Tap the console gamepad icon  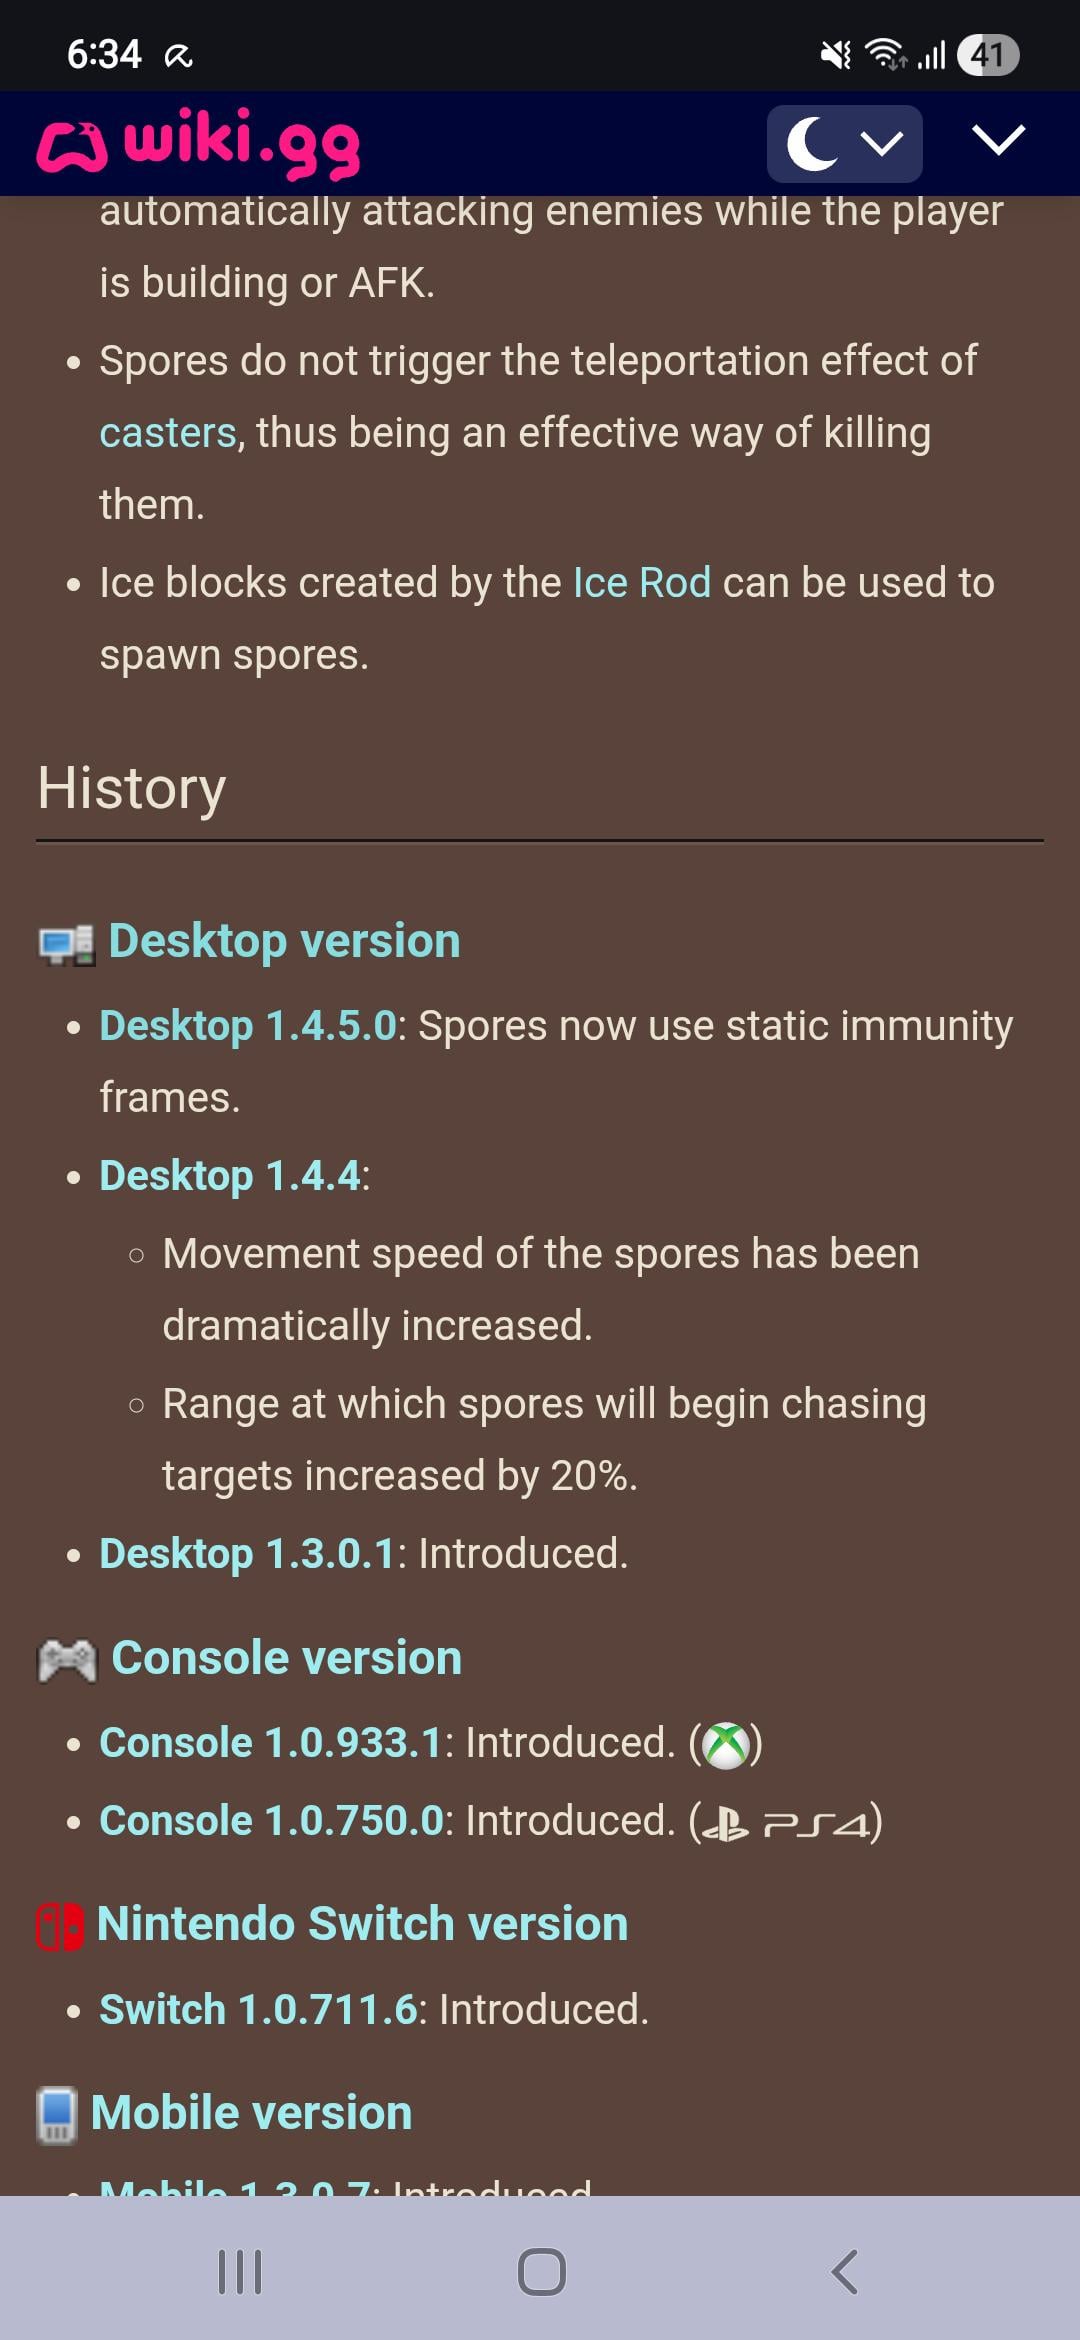tap(67, 1661)
